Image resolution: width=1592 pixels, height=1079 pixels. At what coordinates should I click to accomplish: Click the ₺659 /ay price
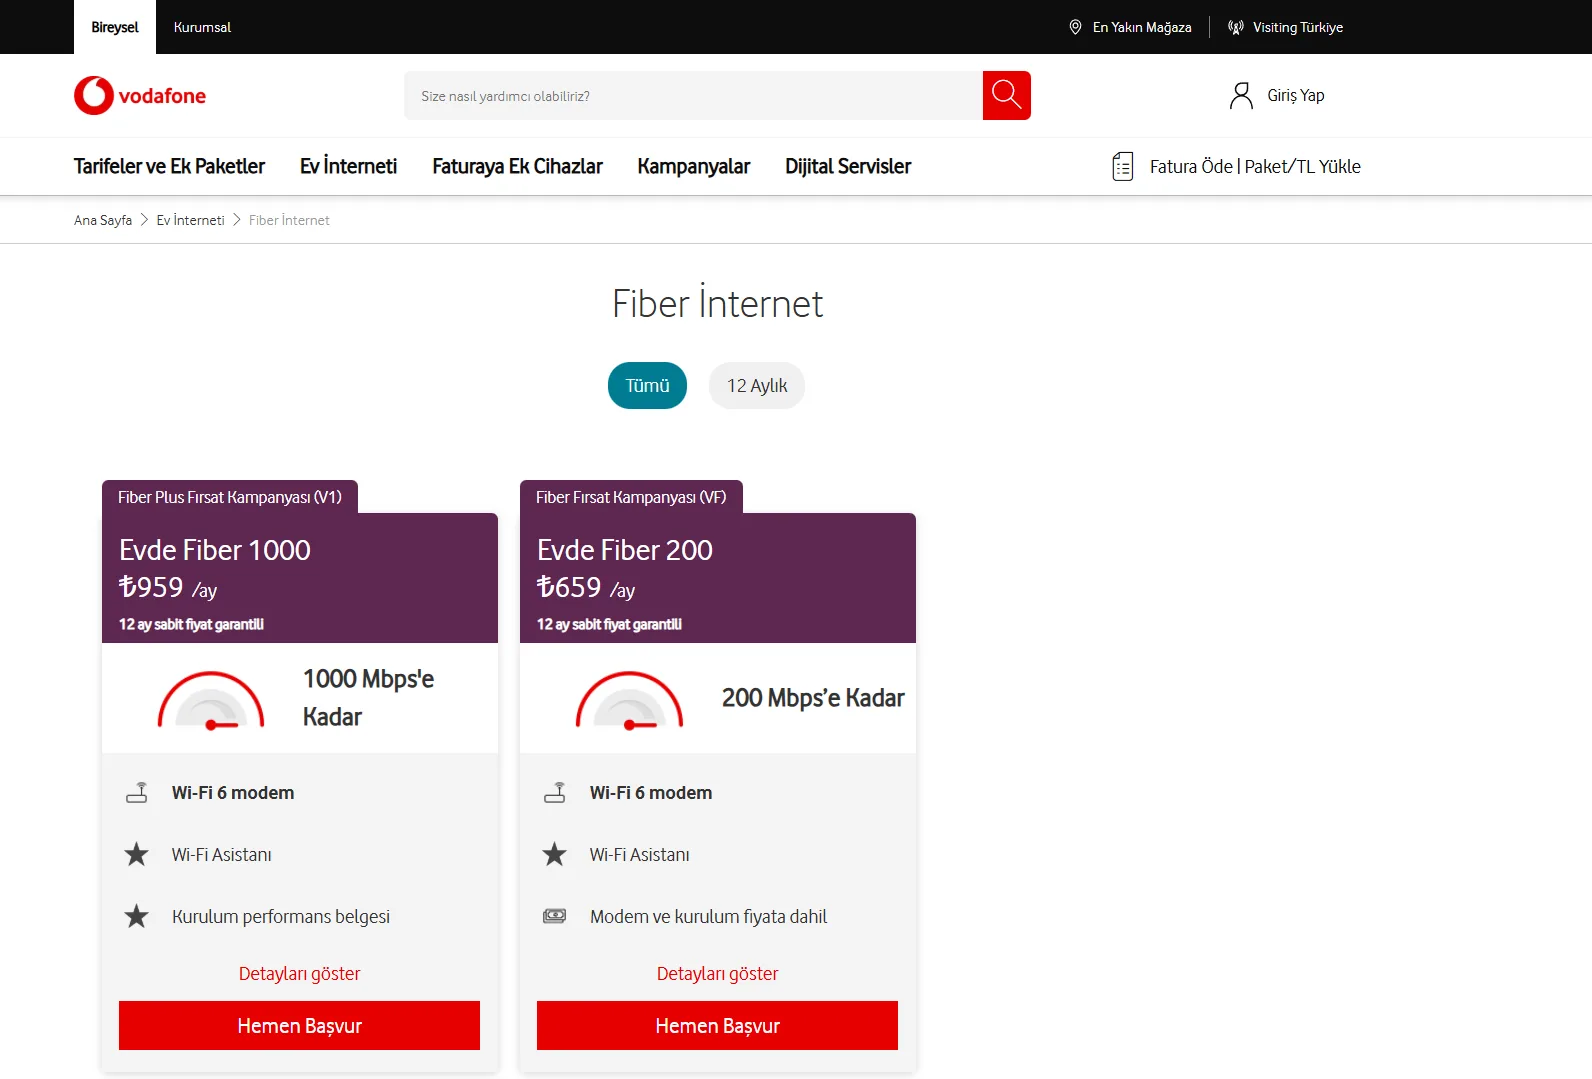[x=586, y=588]
